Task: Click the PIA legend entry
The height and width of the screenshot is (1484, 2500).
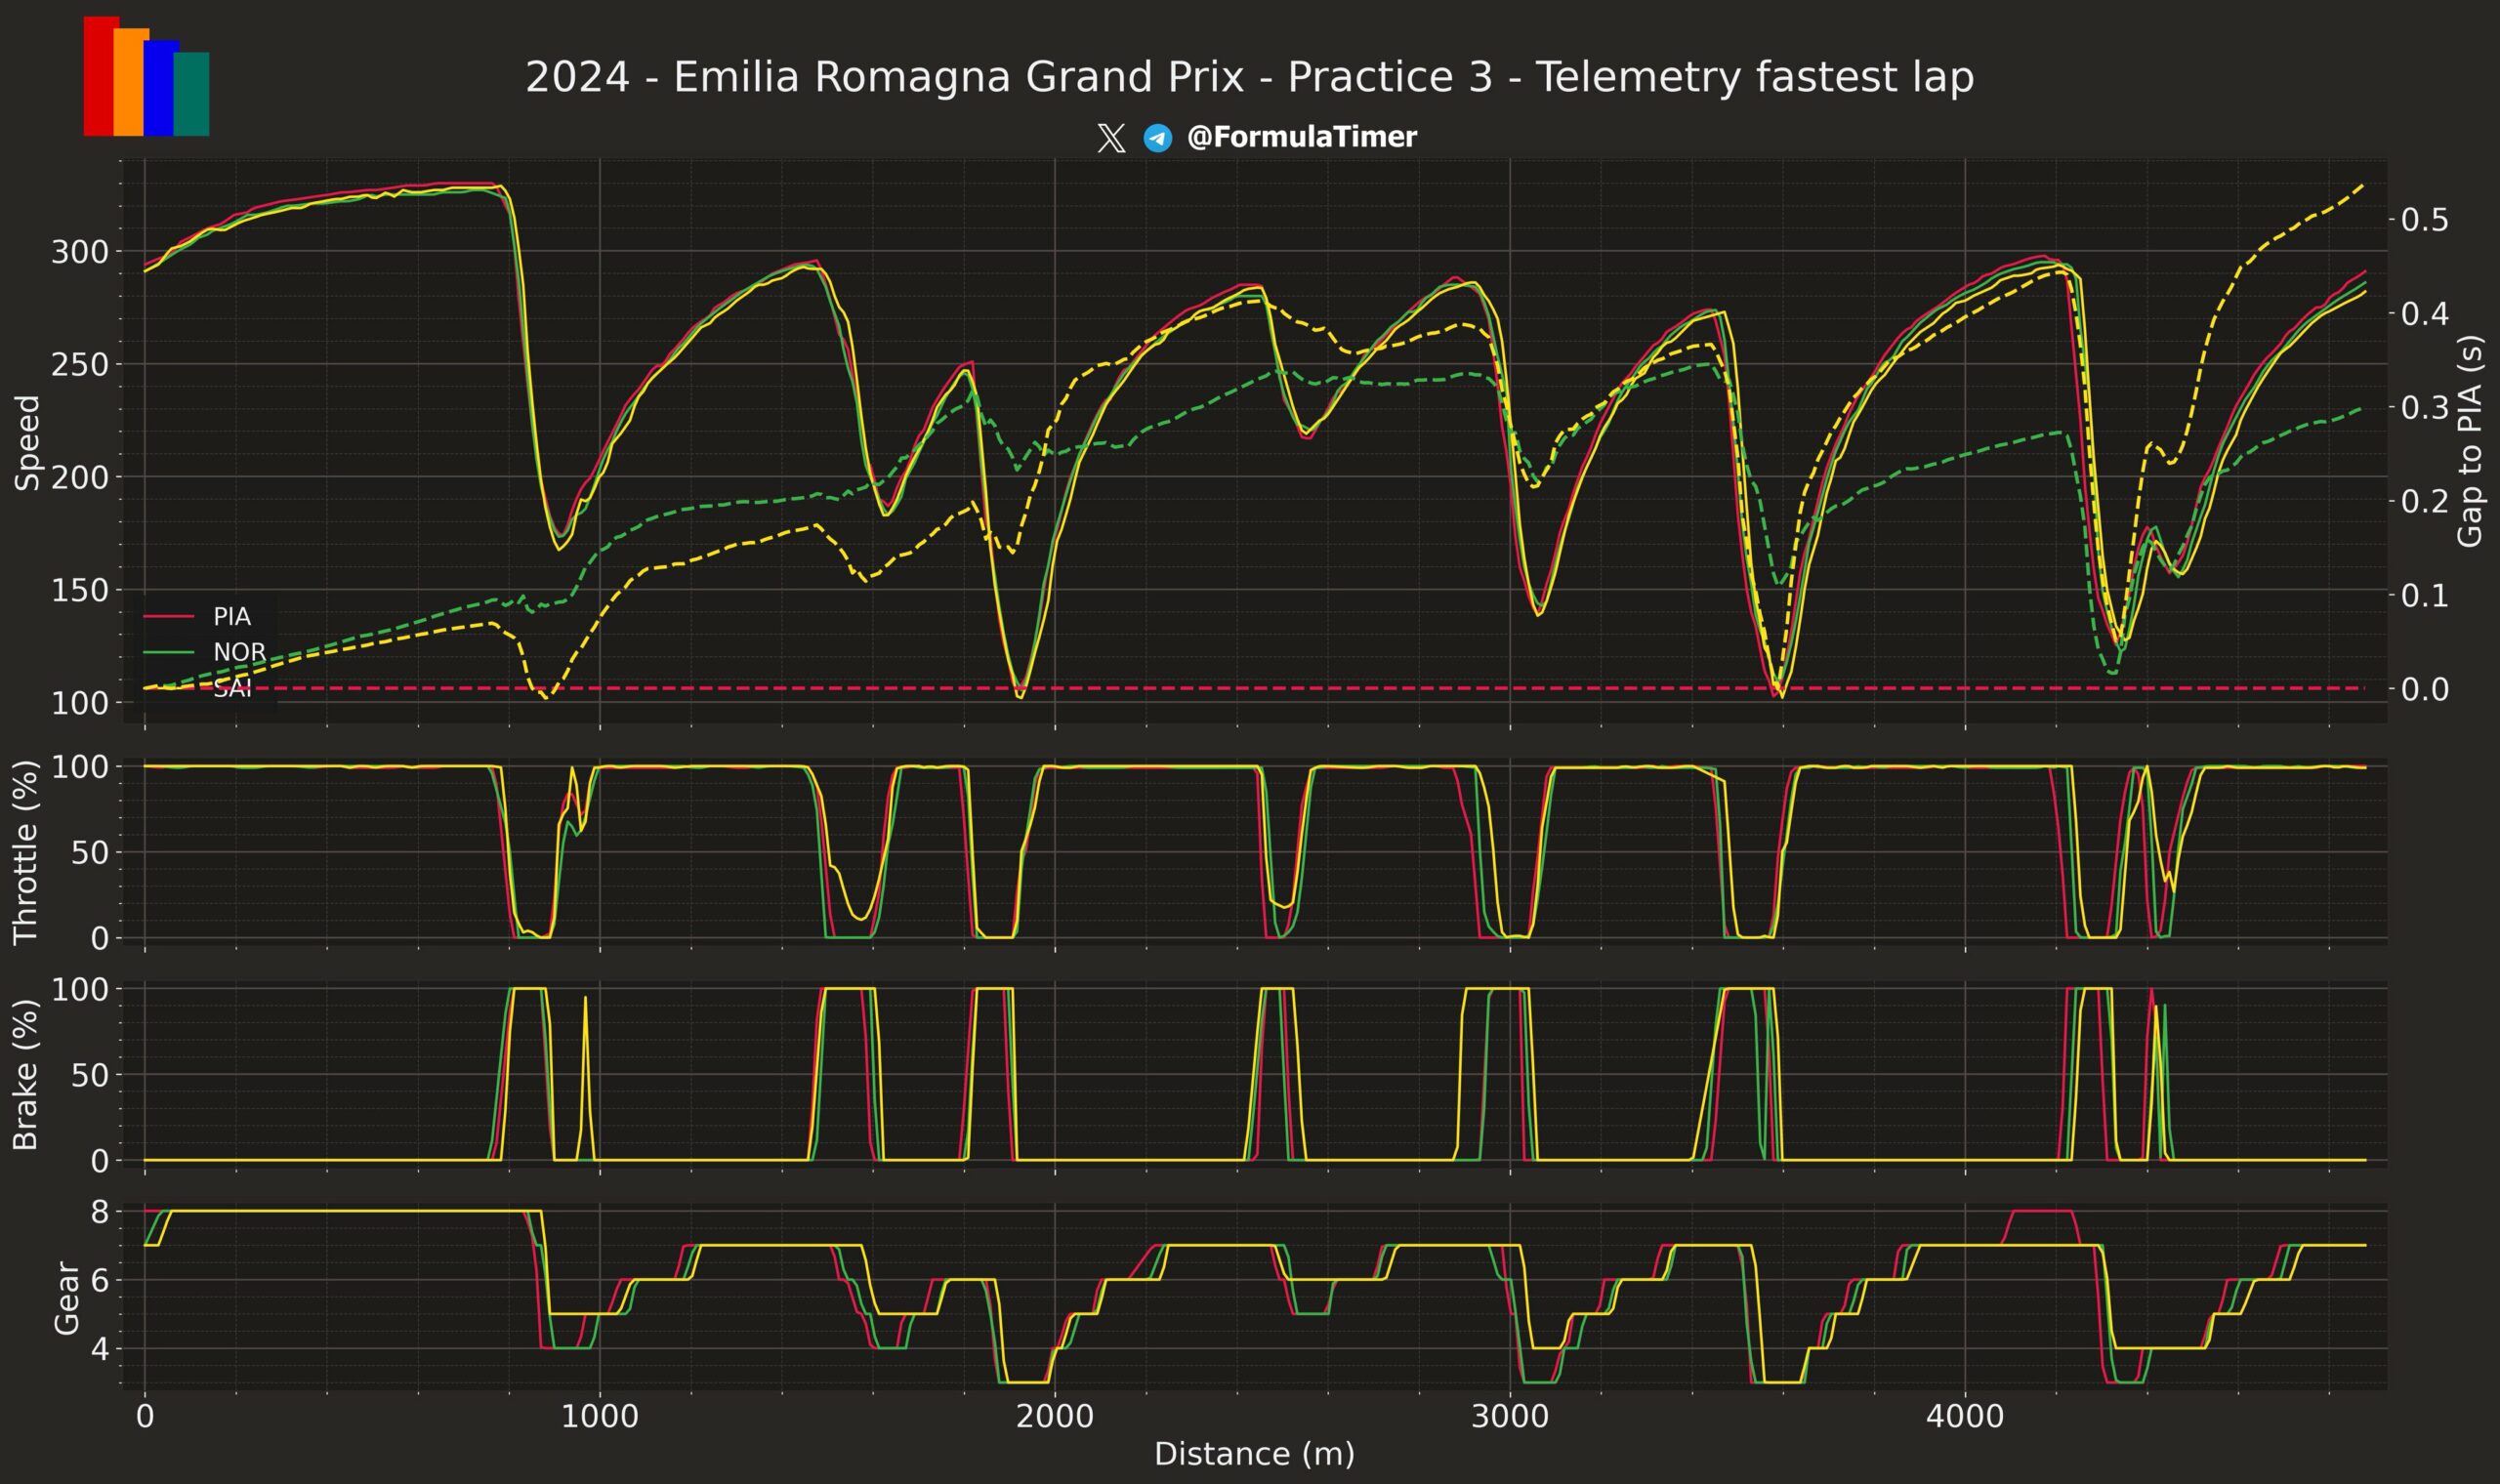Action: (231, 616)
